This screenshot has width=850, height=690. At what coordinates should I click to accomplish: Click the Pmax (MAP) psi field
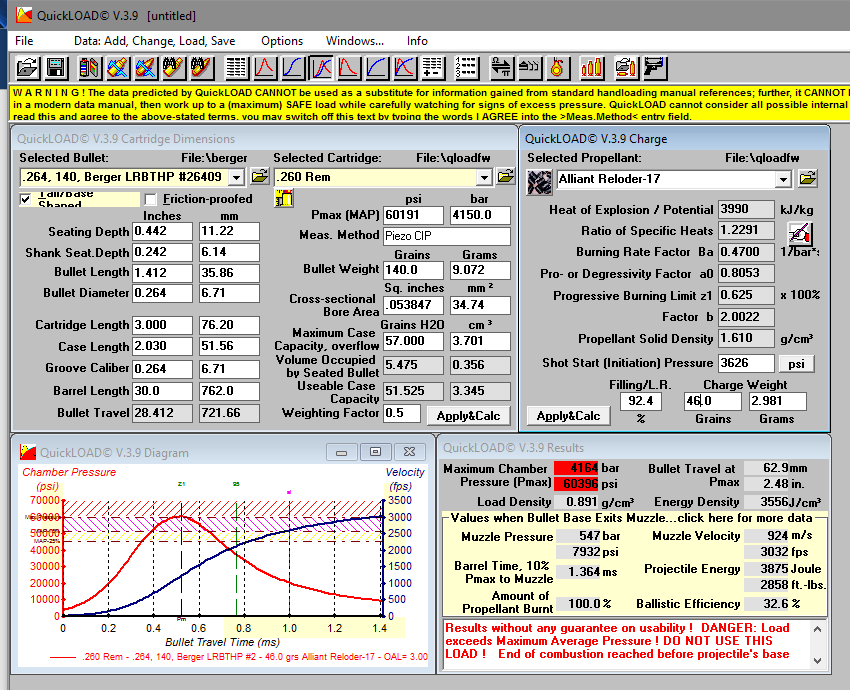tap(413, 215)
